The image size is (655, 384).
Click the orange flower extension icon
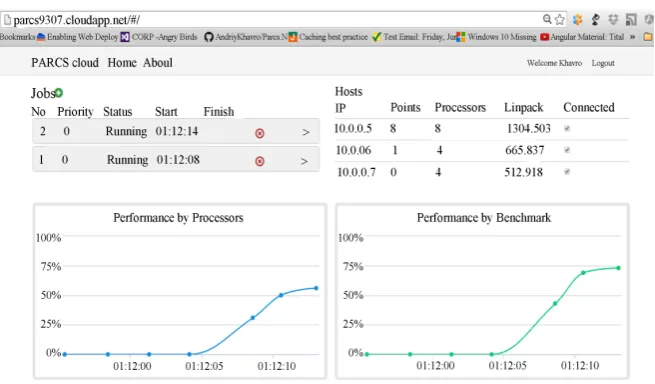point(578,19)
